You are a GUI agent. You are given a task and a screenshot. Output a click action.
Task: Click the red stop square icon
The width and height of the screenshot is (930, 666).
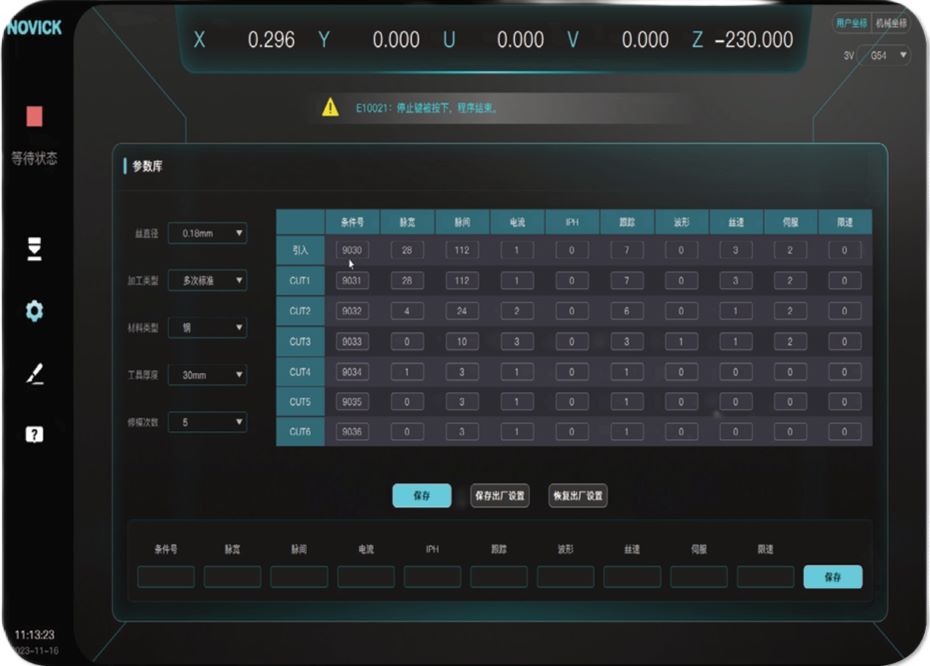(34, 117)
